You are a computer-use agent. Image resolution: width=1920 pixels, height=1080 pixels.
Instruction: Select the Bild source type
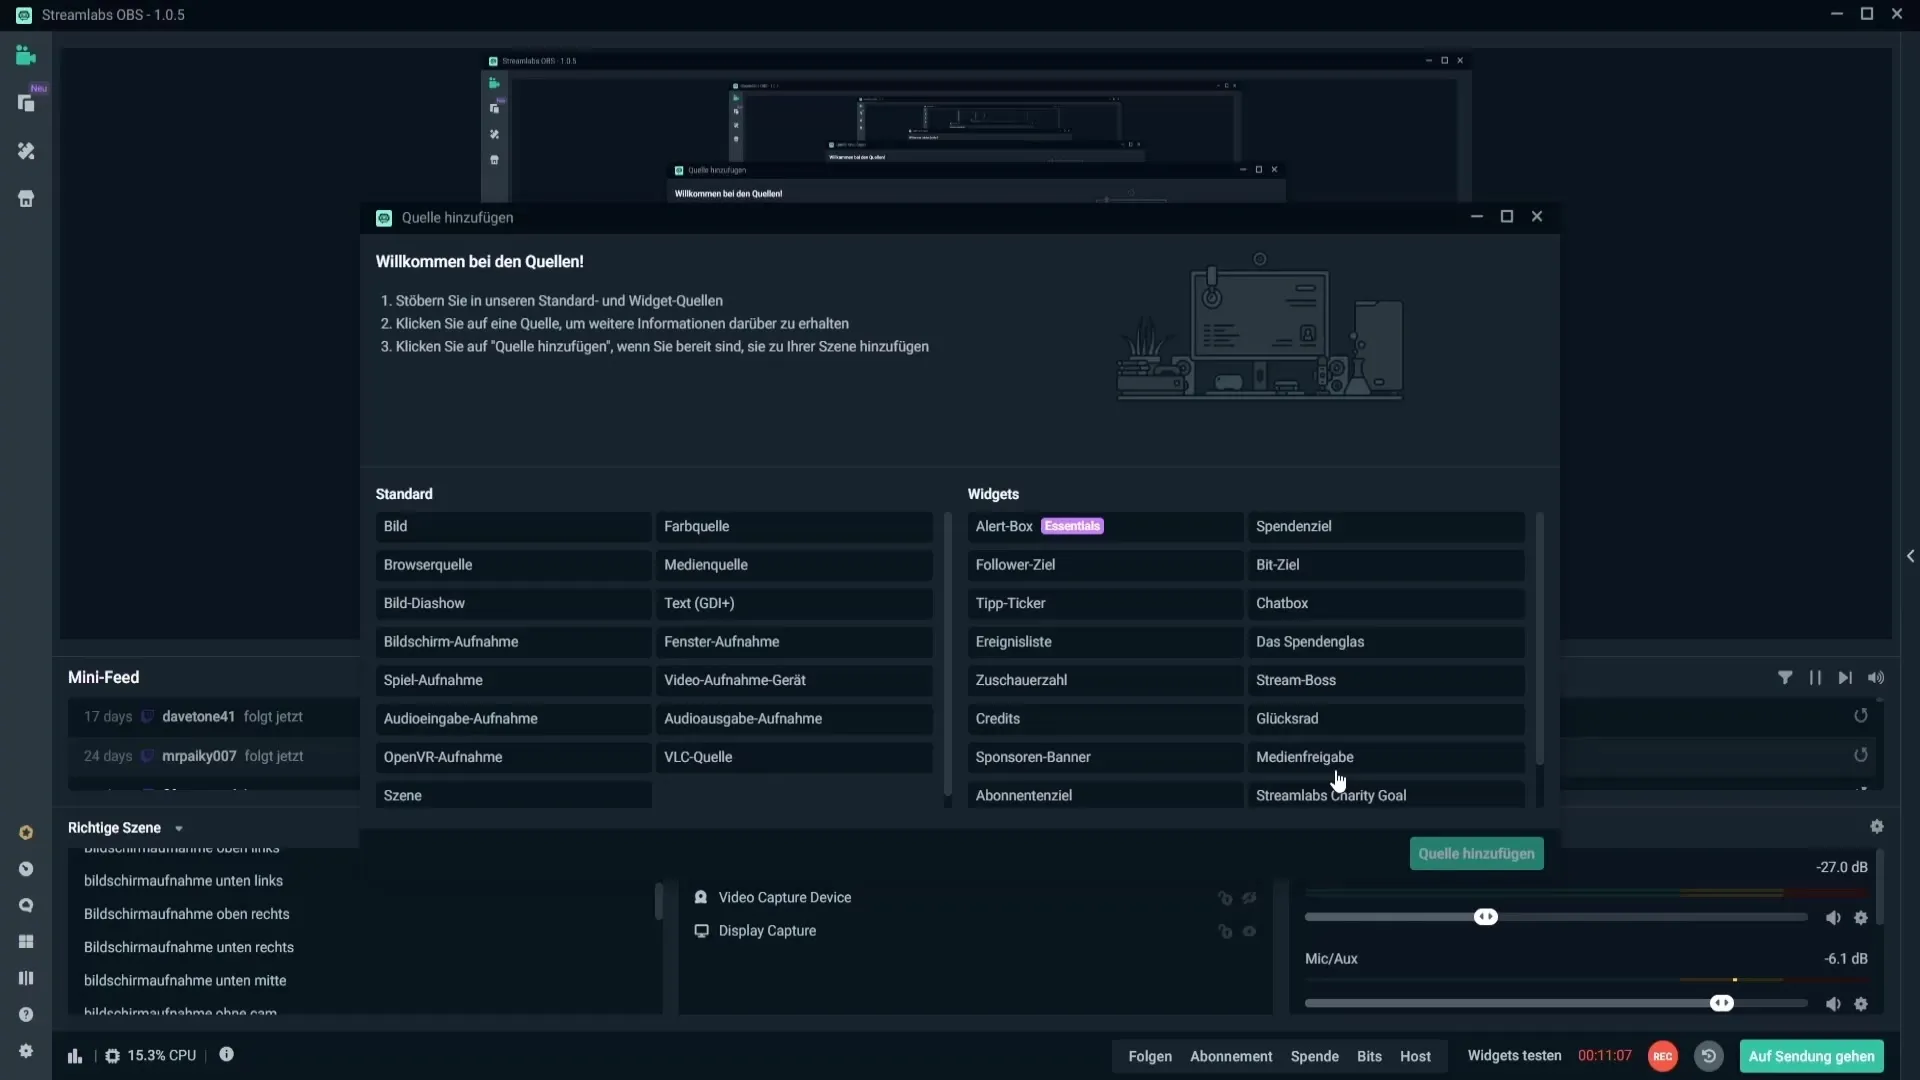tap(513, 527)
